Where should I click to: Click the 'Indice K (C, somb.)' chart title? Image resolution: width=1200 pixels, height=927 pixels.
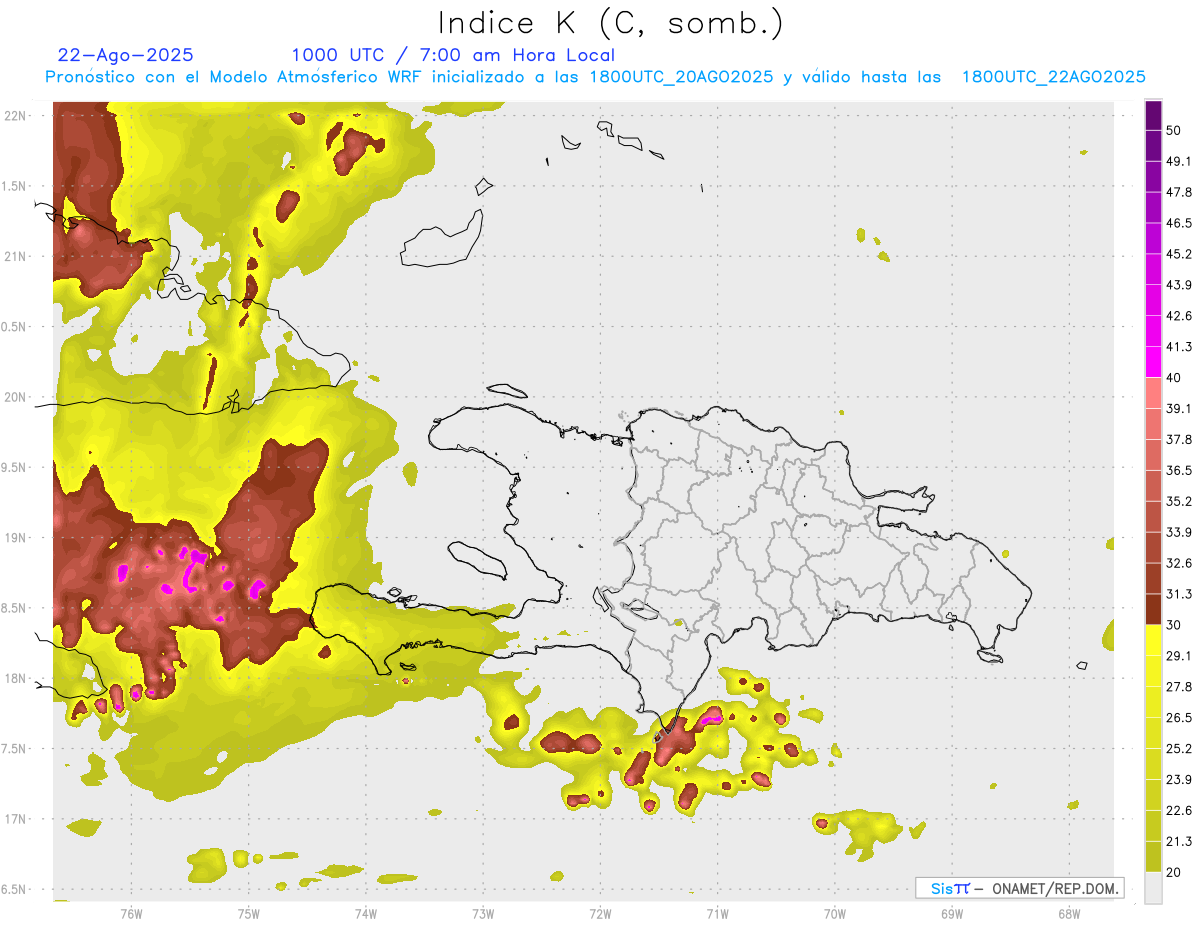610,23
